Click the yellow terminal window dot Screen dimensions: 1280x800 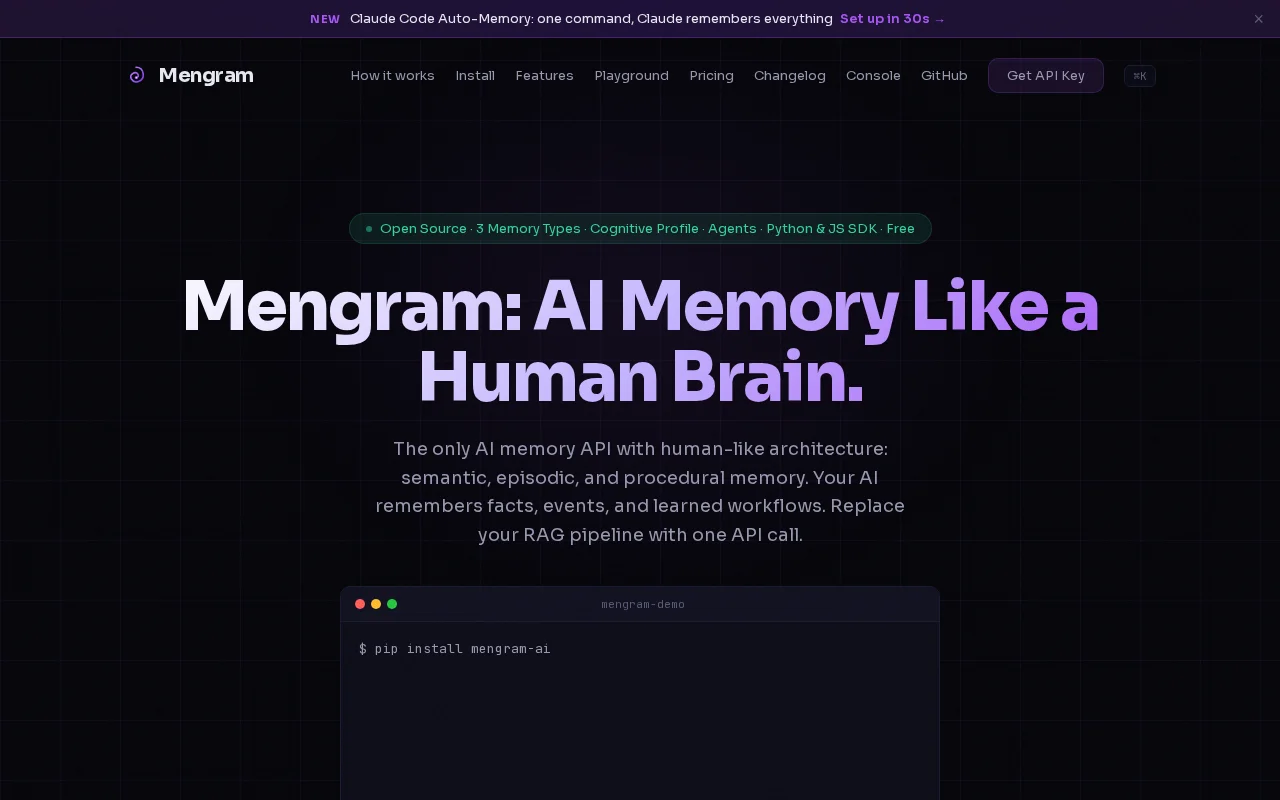coord(376,604)
